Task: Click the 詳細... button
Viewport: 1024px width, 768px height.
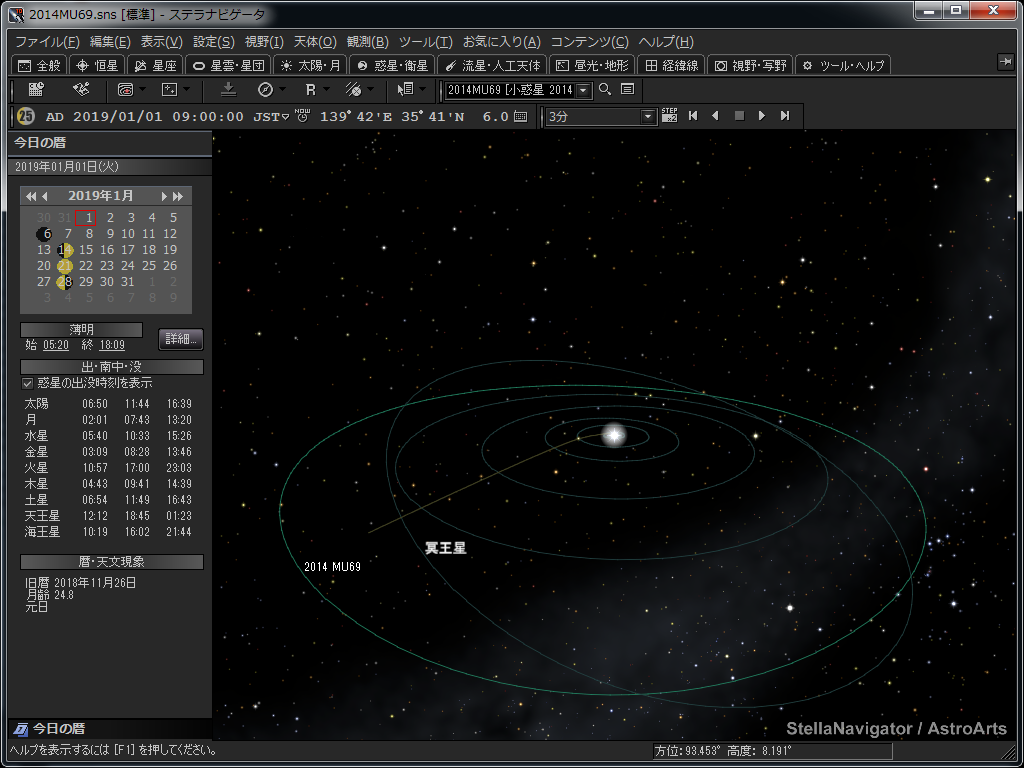Action: (x=181, y=339)
